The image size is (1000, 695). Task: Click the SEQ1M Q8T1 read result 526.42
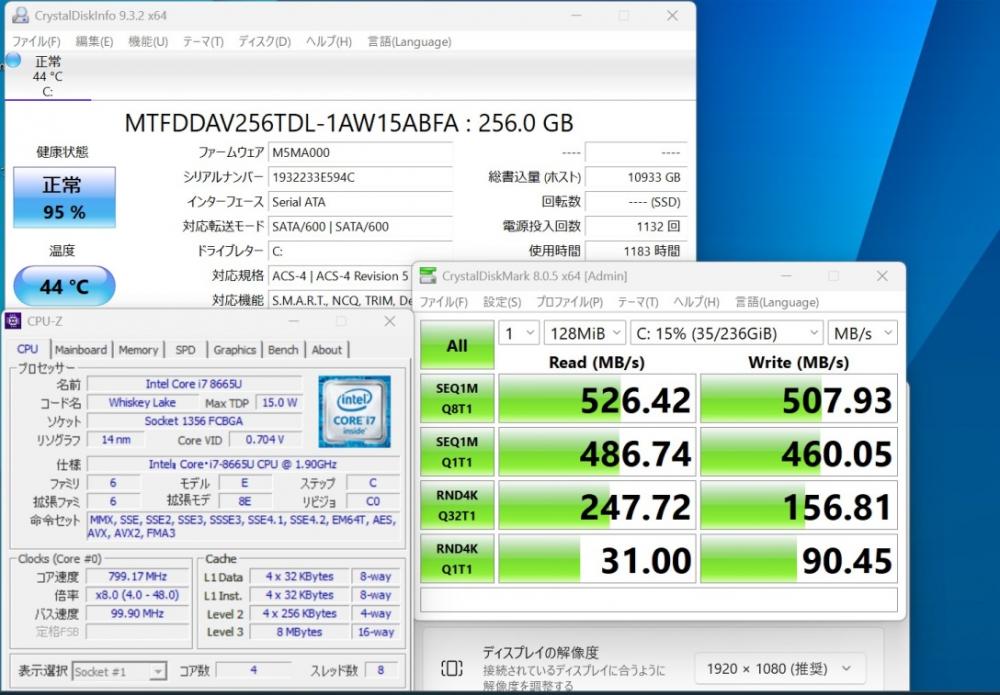(597, 399)
